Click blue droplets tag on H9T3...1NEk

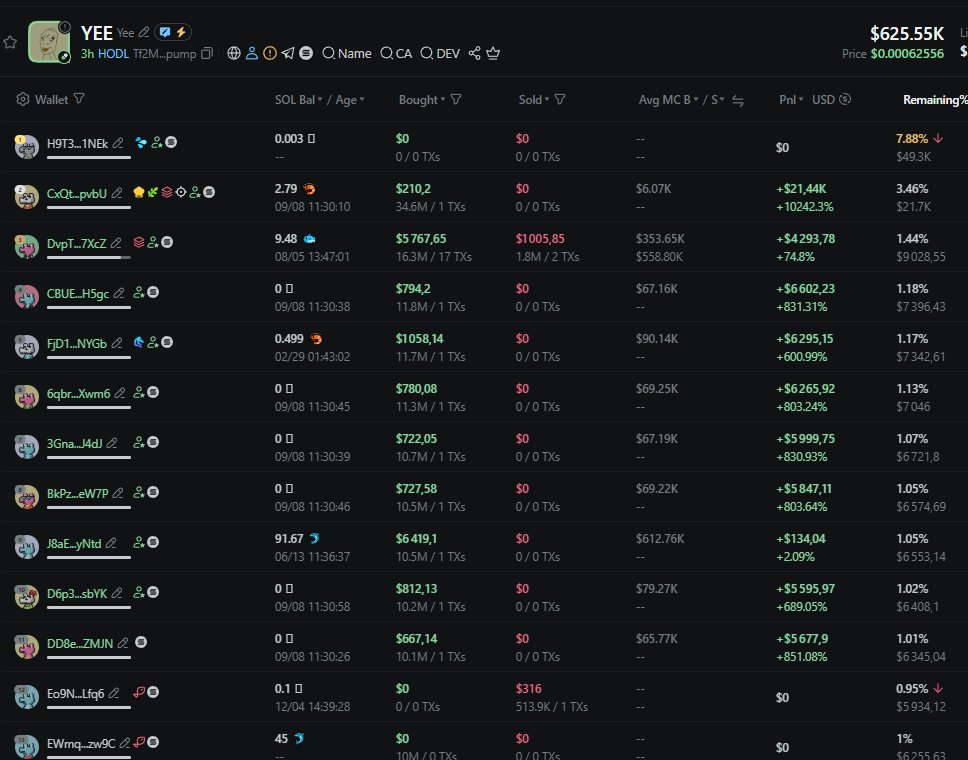pos(141,143)
